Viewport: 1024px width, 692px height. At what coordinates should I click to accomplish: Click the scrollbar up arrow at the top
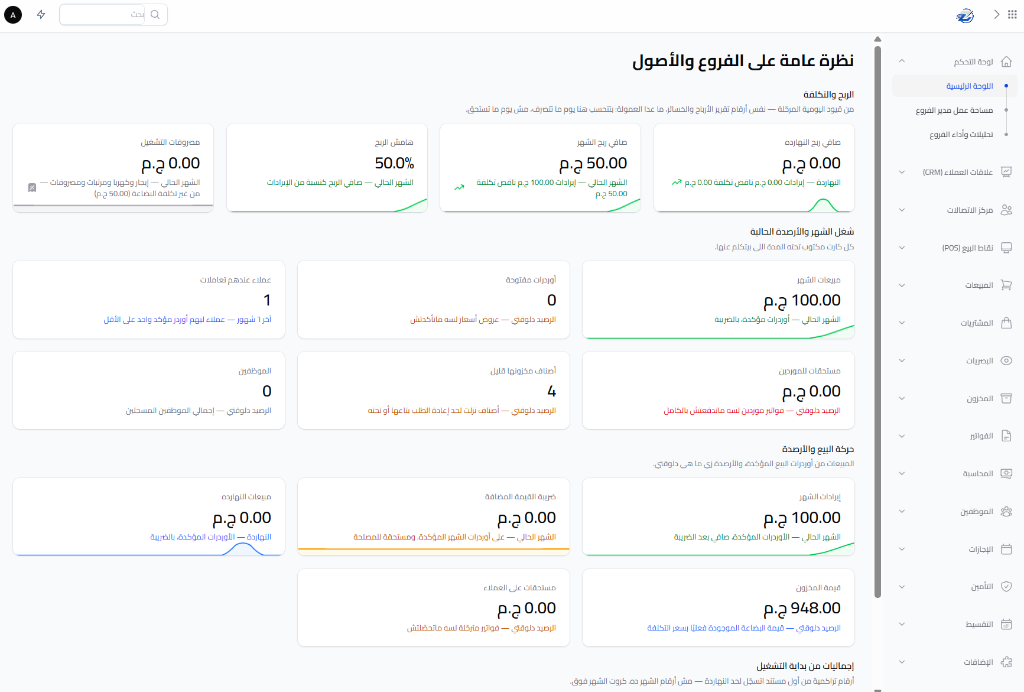878,39
